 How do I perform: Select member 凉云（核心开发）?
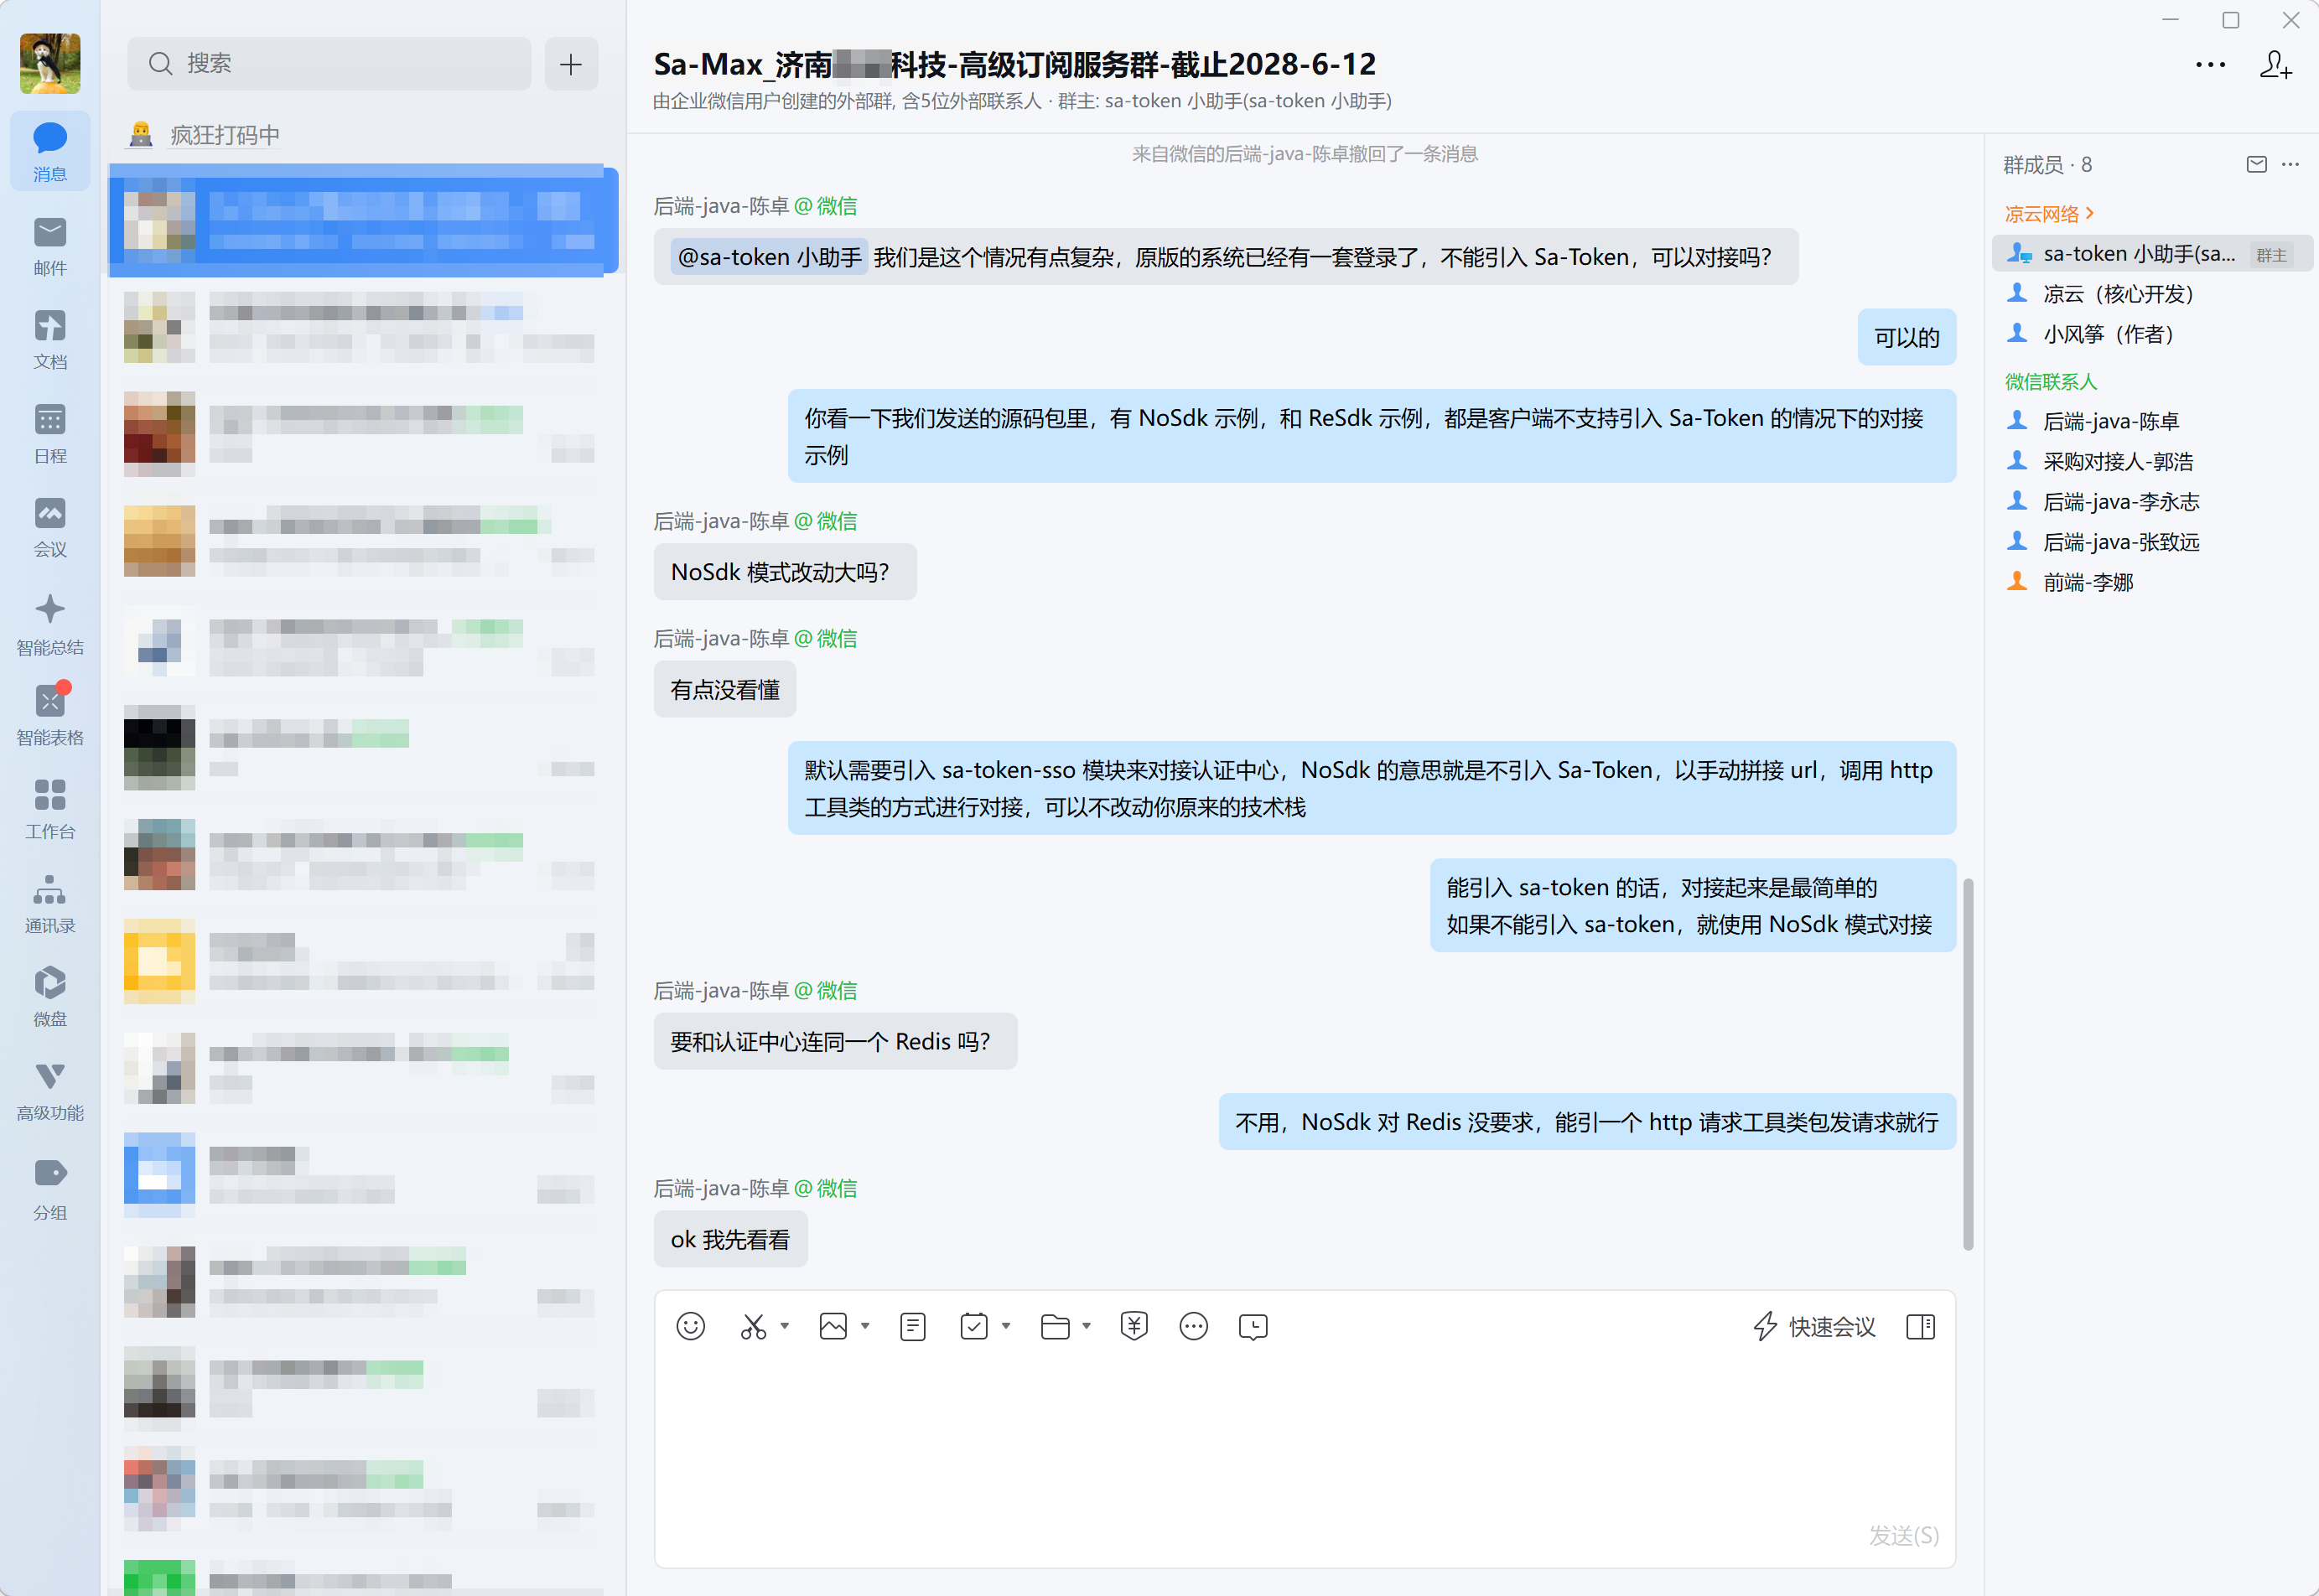click(2153, 294)
